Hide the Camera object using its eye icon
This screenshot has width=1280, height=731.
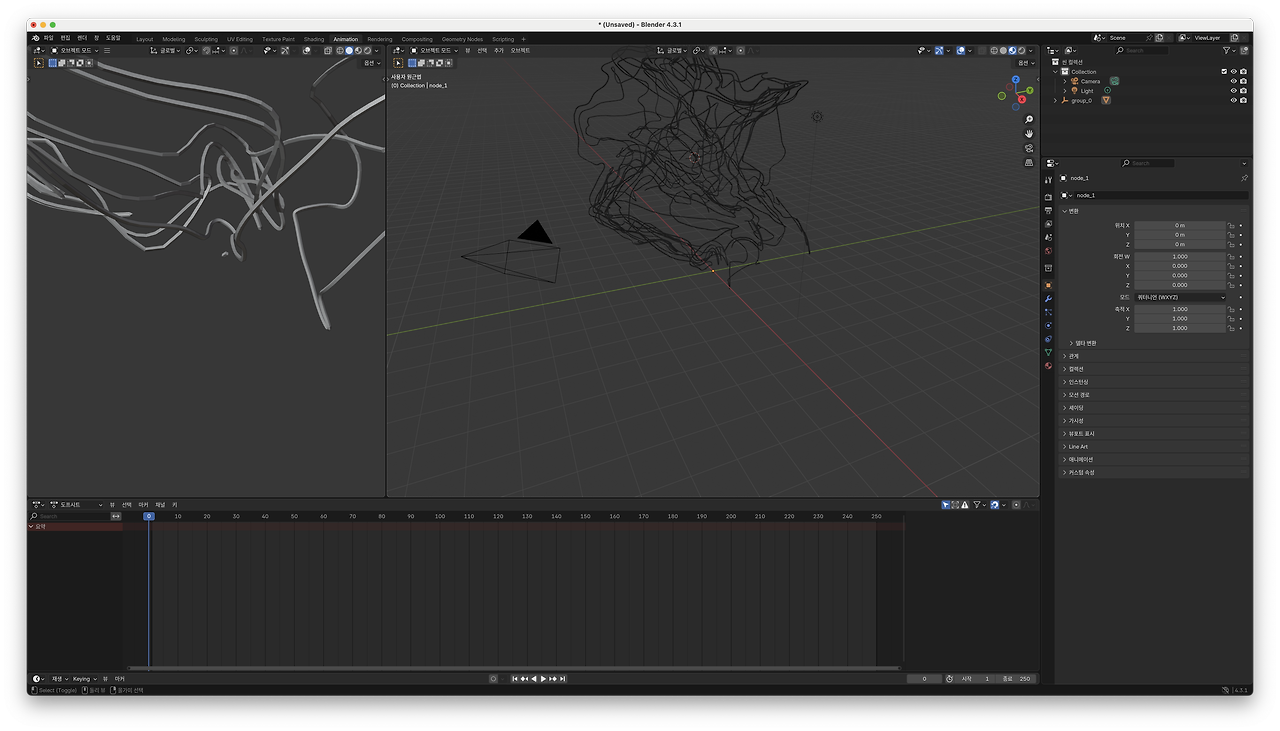pos(1233,81)
